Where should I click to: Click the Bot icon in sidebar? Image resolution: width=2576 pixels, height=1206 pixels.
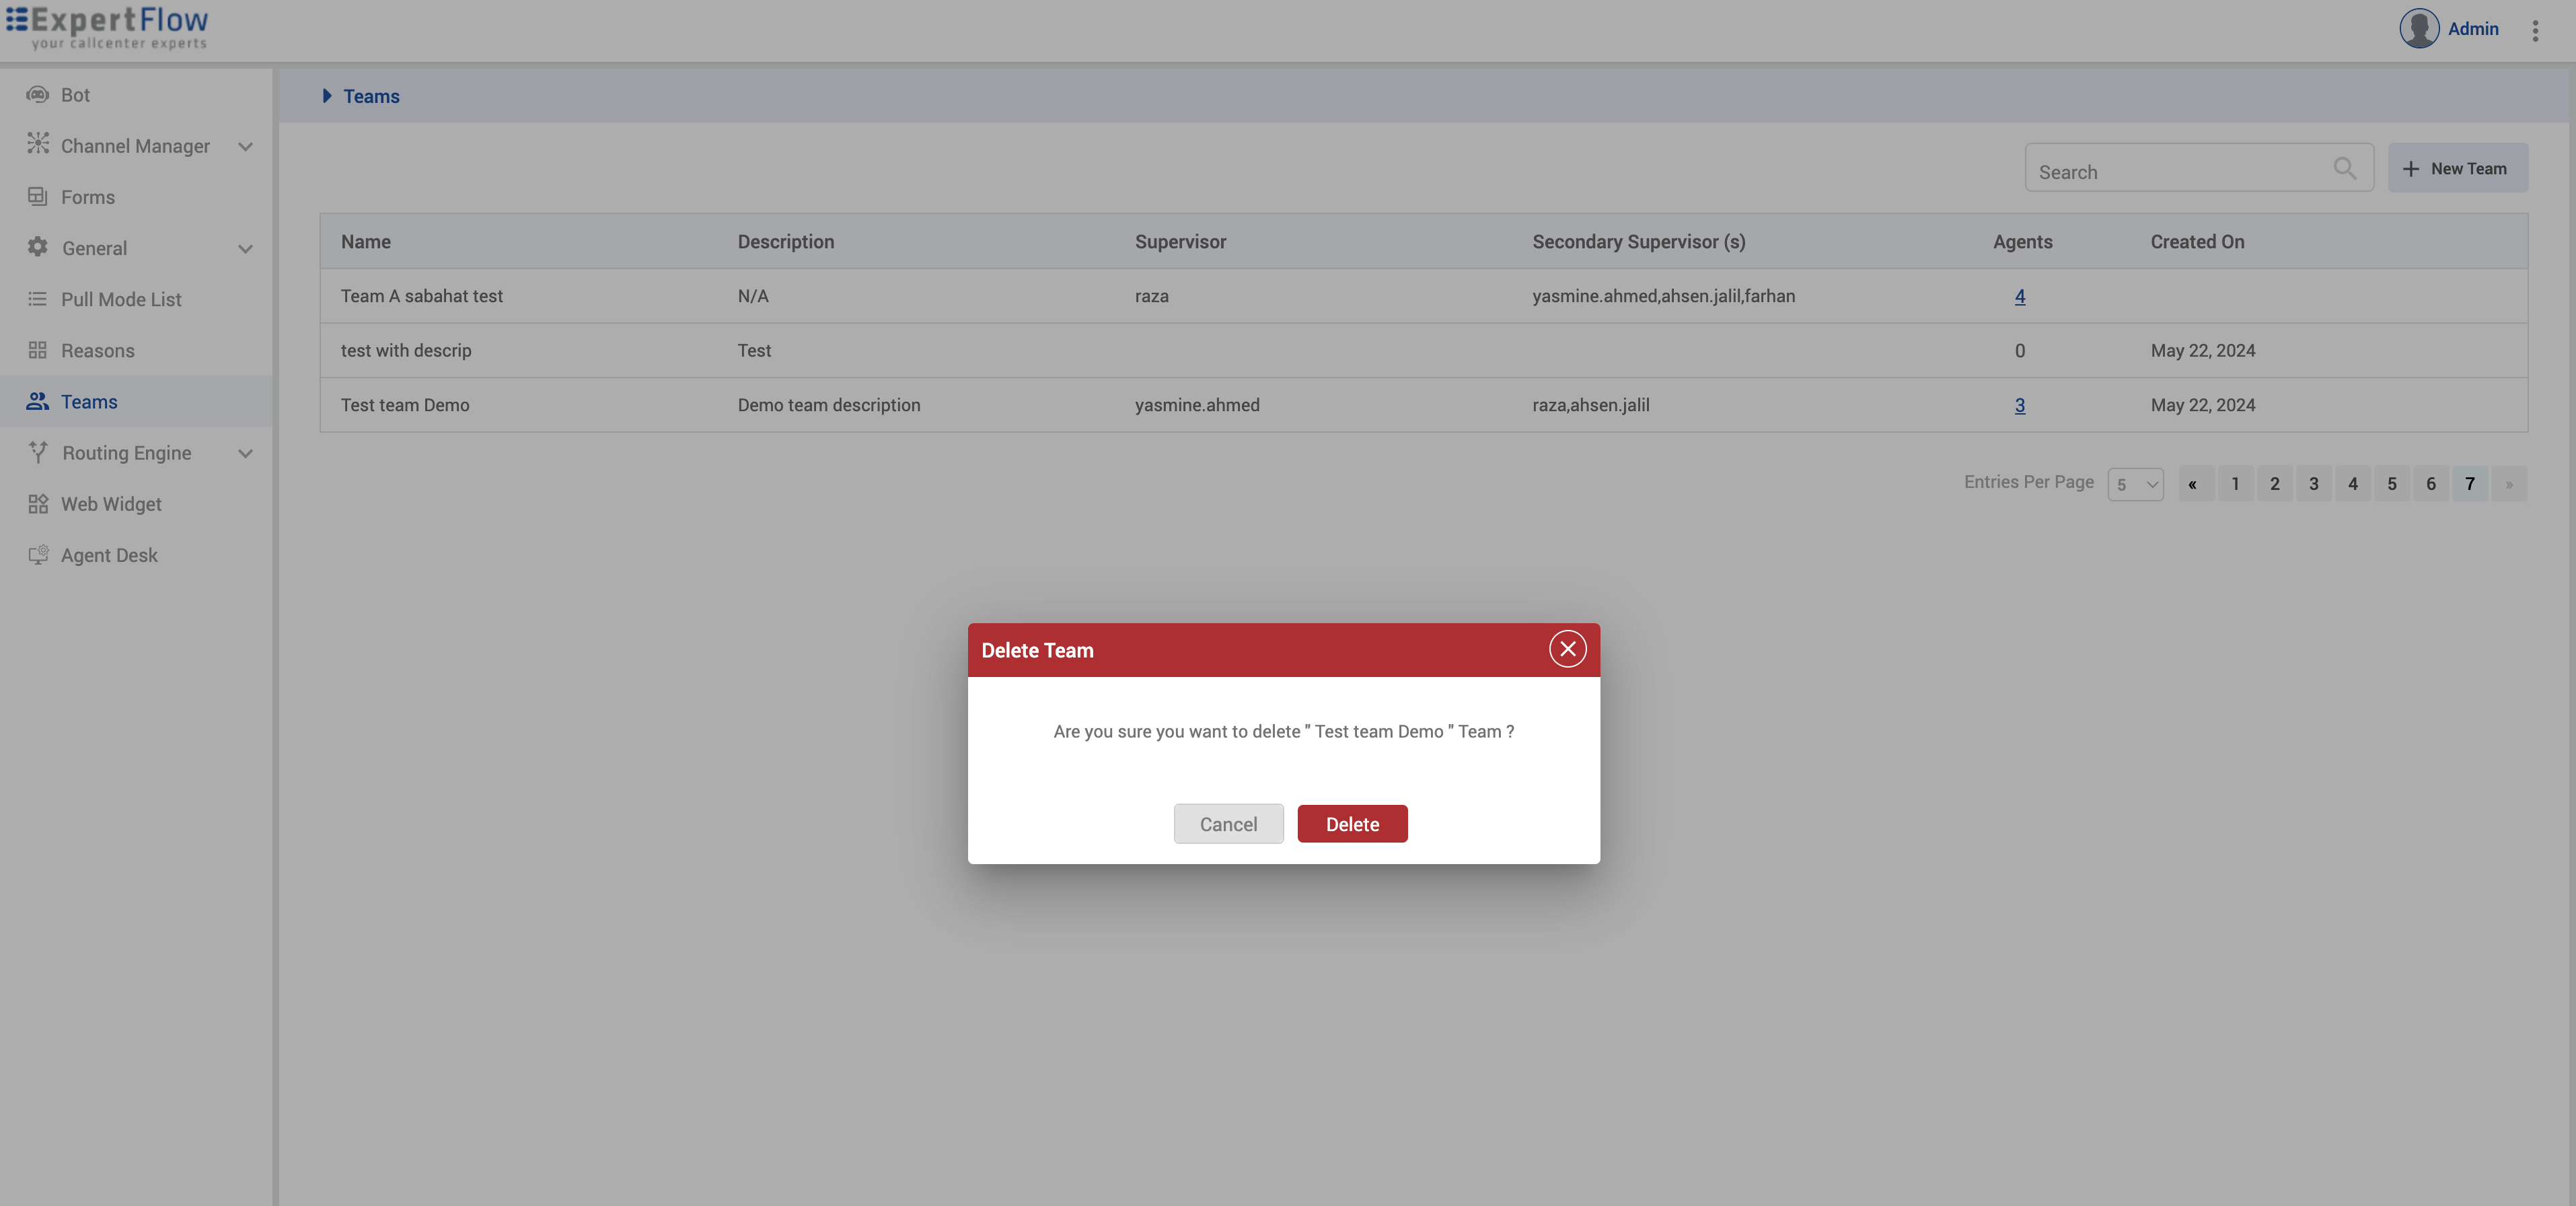(x=36, y=94)
